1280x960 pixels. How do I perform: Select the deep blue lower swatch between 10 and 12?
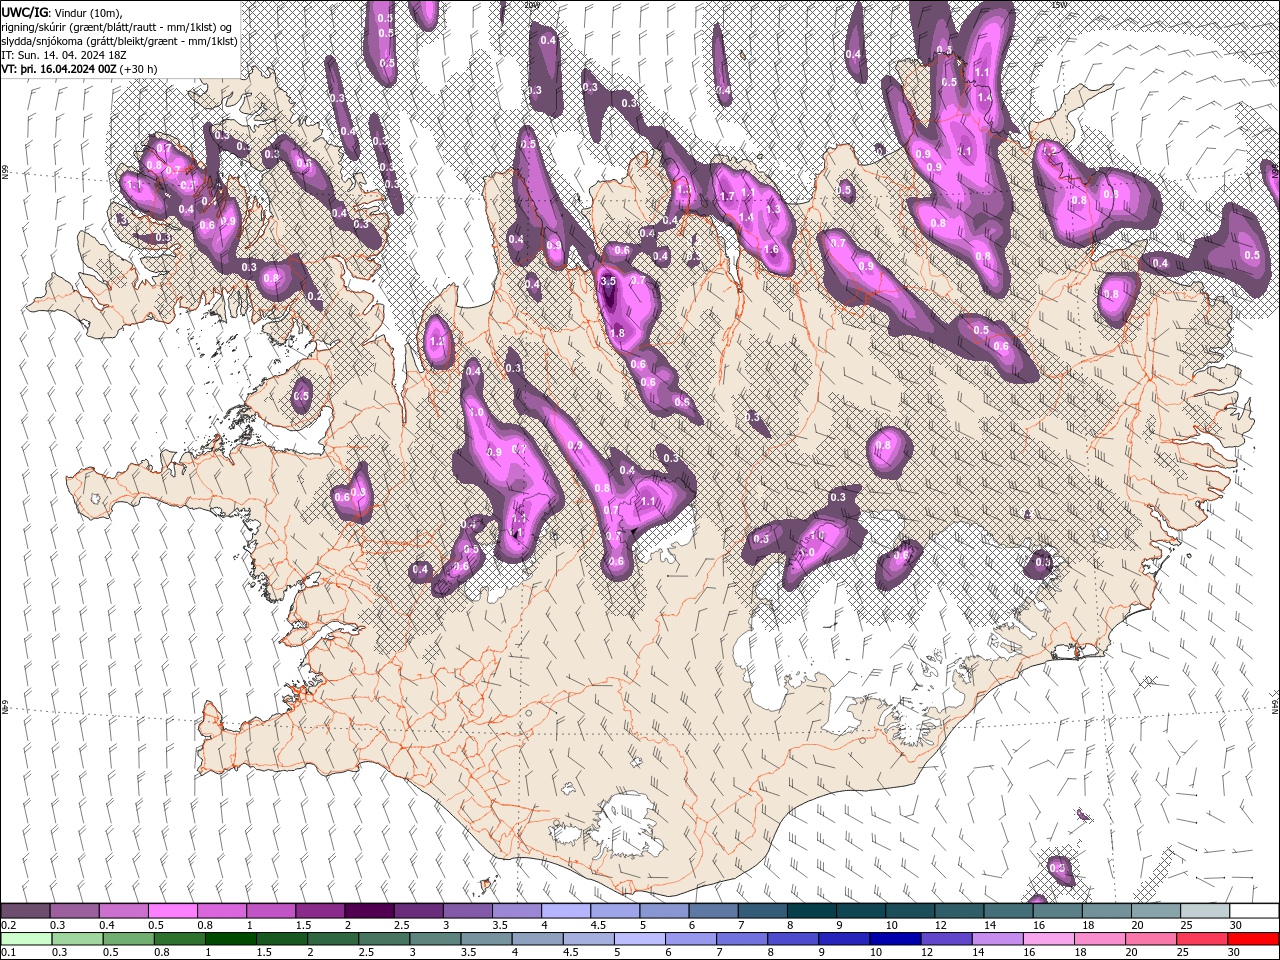[x=894, y=939]
